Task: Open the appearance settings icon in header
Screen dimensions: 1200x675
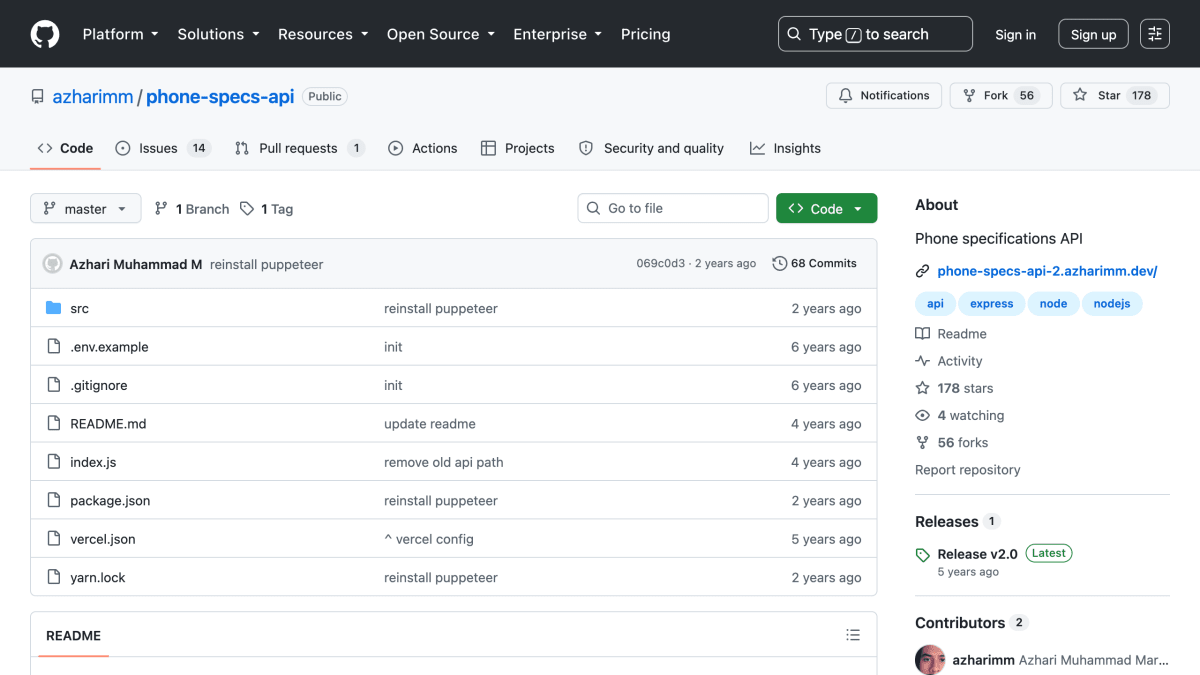Action: coord(1155,34)
